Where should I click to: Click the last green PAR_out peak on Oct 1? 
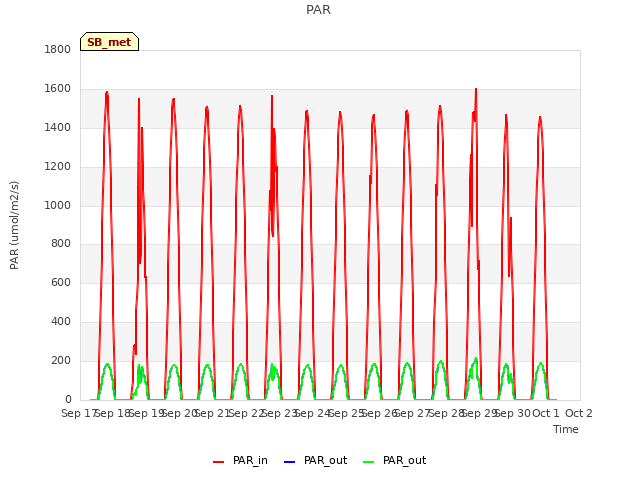point(541,363)
